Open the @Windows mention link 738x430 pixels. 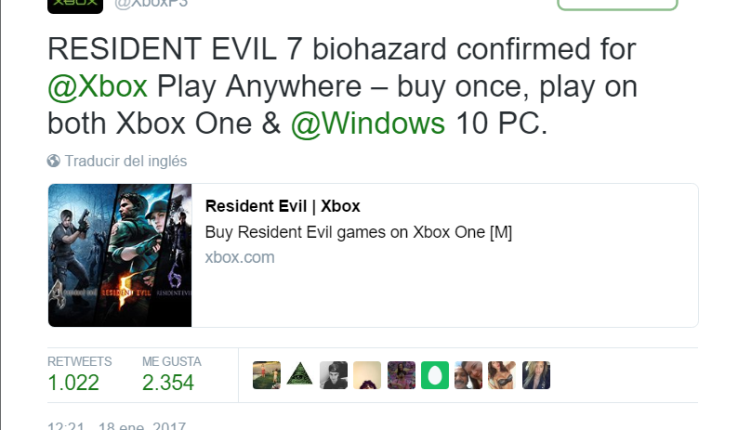coord(368,124)
